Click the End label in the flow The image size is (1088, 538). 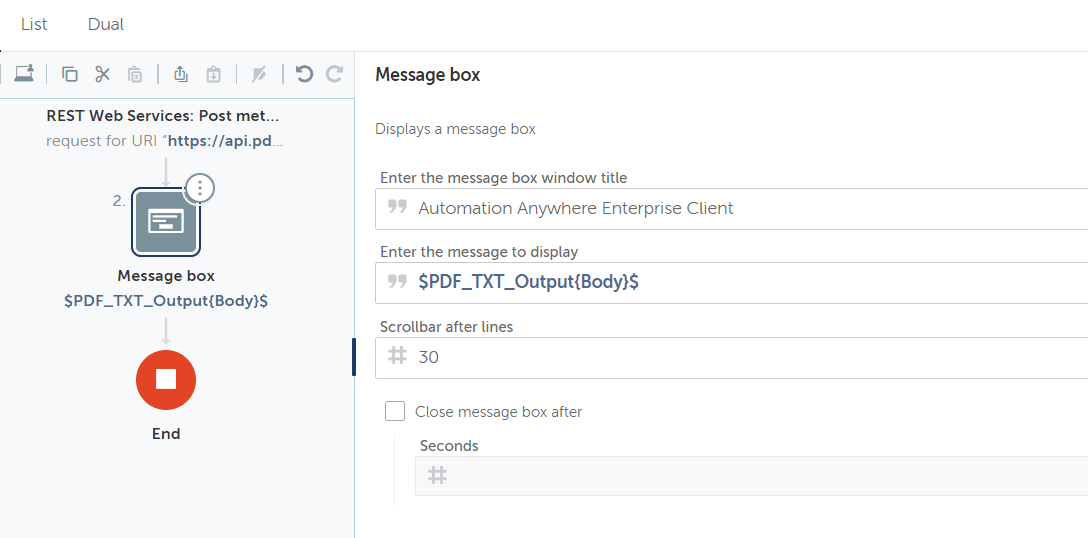[166, 434]
